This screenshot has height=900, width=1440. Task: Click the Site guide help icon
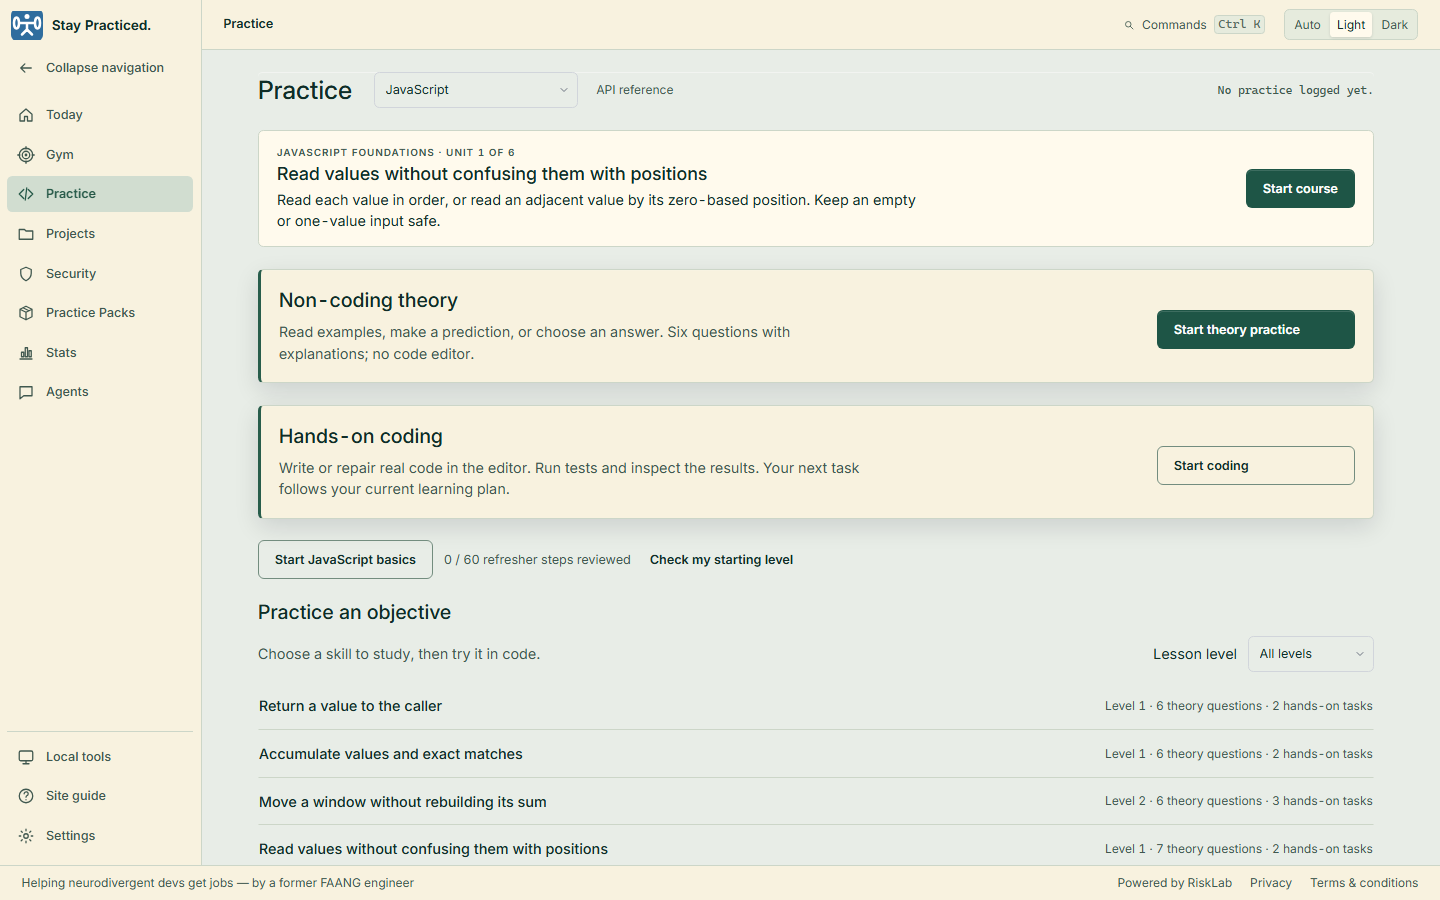click(x=26, y=796)
